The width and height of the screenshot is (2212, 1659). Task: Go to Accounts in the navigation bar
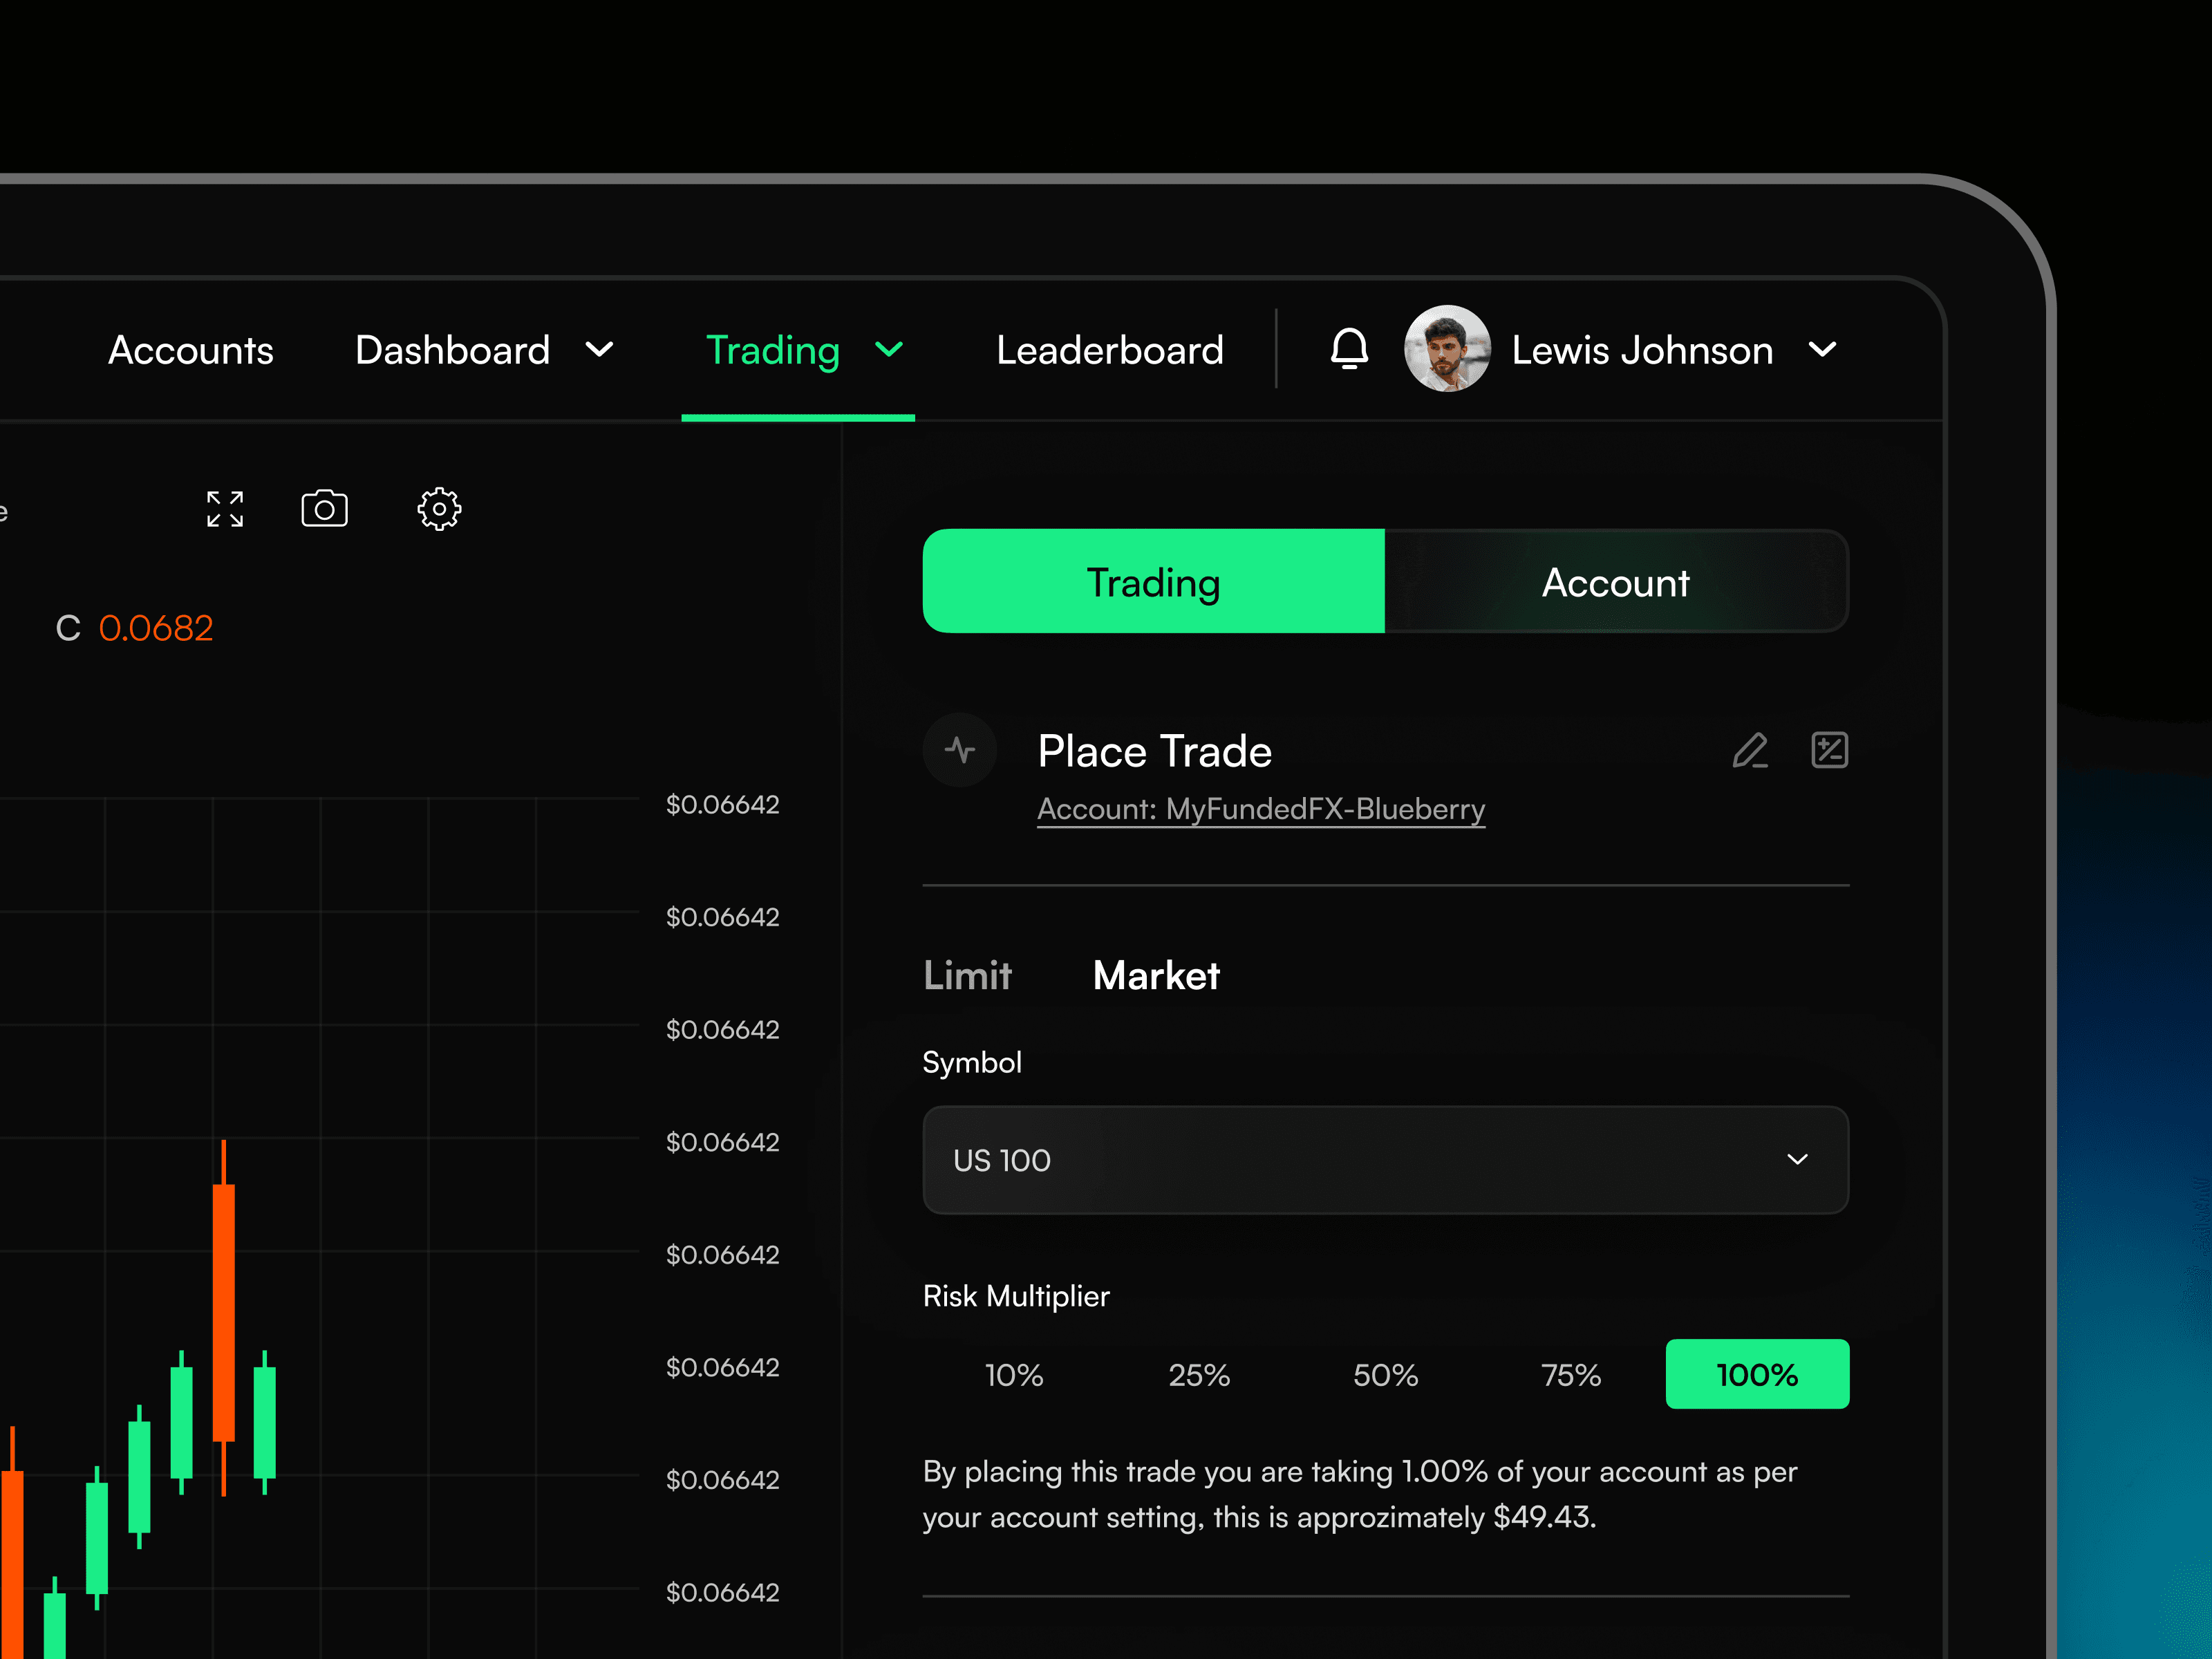pos(191,350)
